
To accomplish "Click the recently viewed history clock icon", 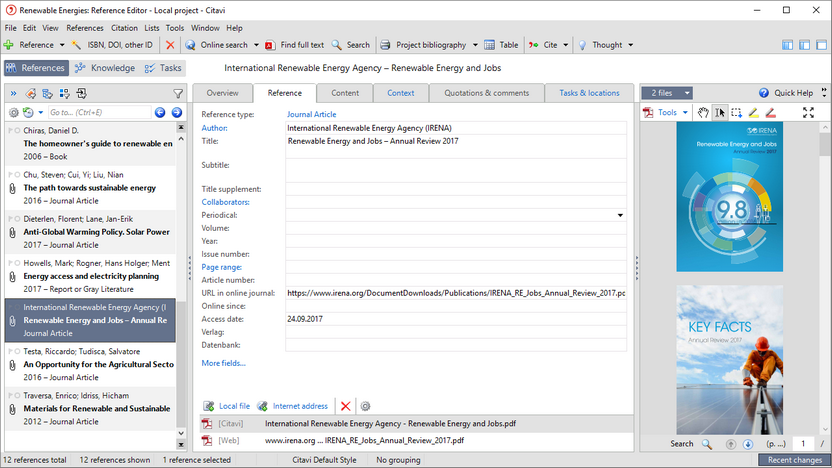I will (x=28, y=112).
